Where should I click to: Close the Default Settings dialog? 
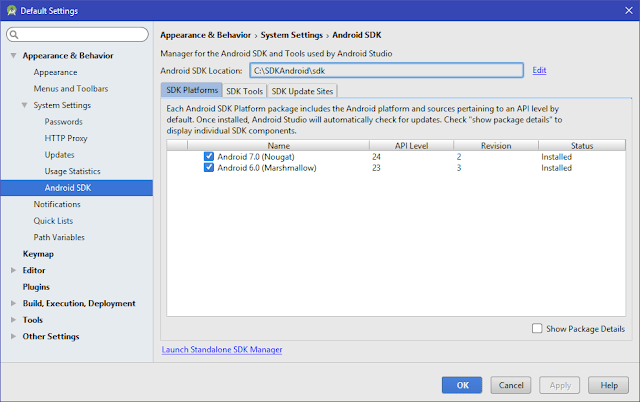point(629,11)
